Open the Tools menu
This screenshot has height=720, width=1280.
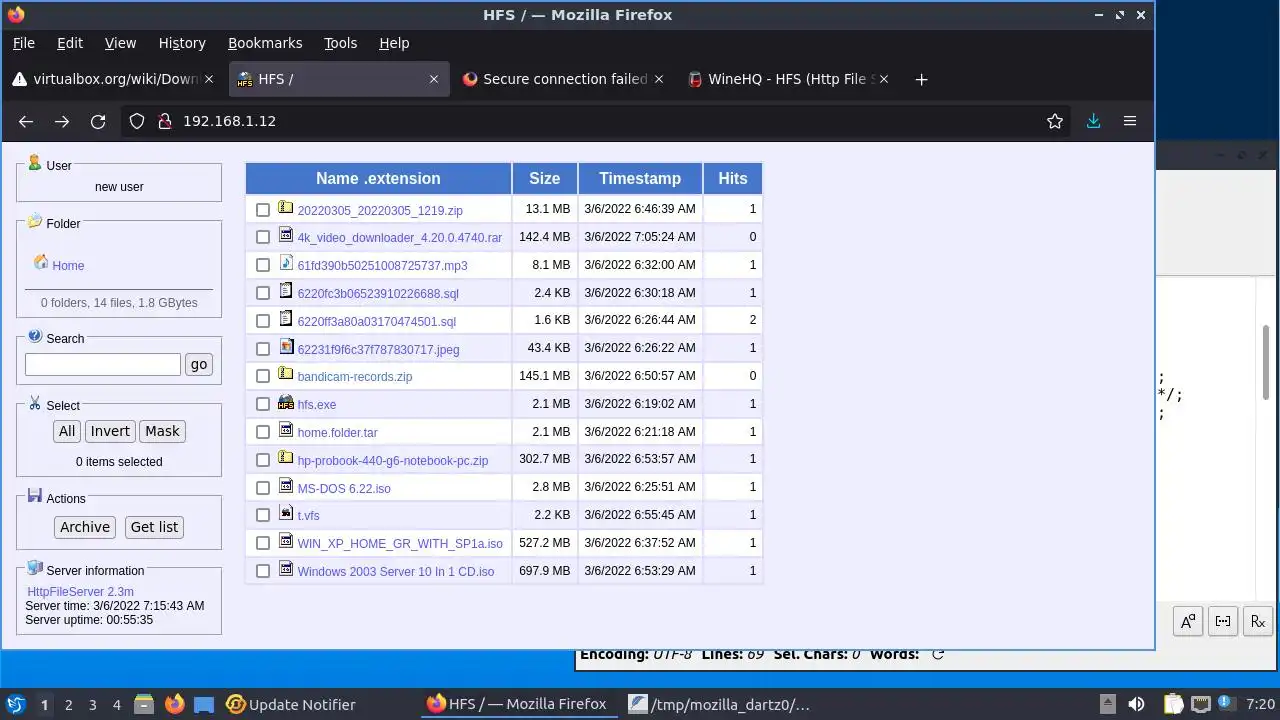(340, 43)
